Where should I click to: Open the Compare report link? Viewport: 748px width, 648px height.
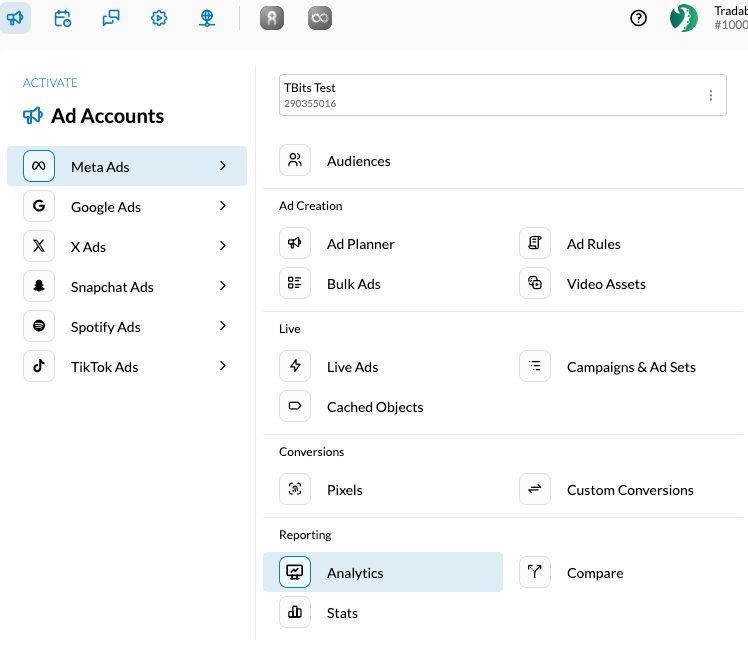[x=594, y=573]
